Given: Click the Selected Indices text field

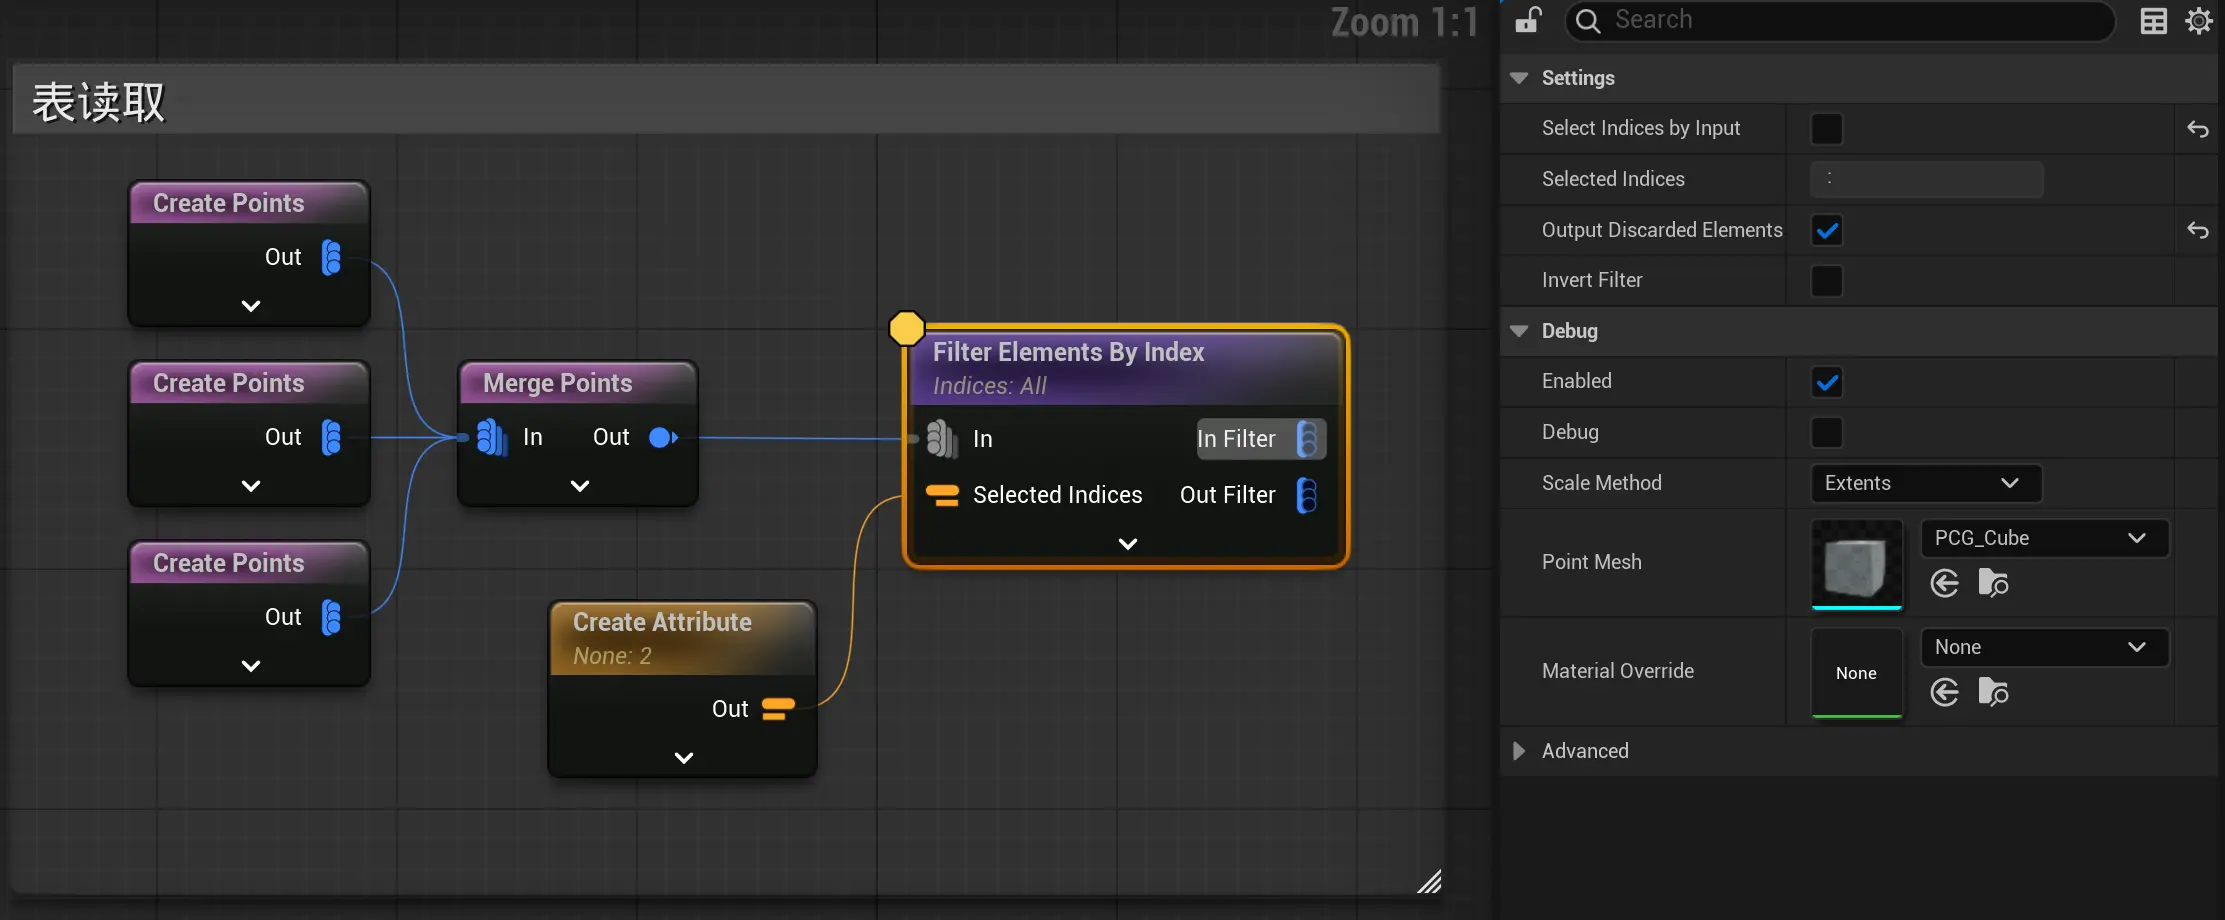Looking at the screenshot, I should click(x=1926, y=179).
